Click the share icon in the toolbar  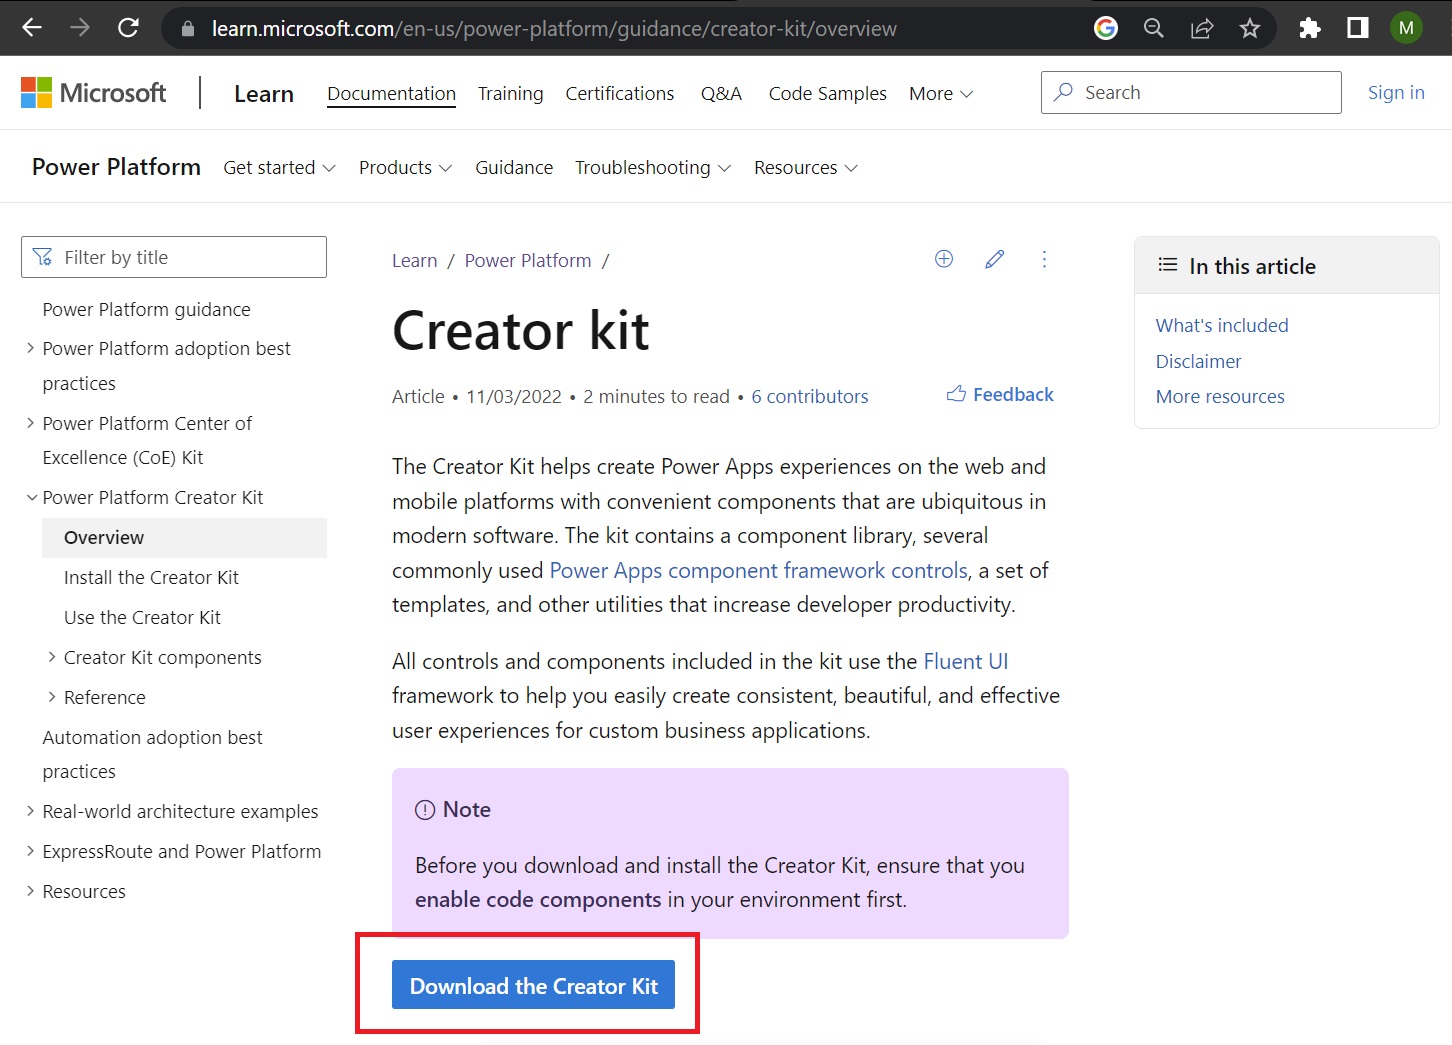(x=1201, y=28)
